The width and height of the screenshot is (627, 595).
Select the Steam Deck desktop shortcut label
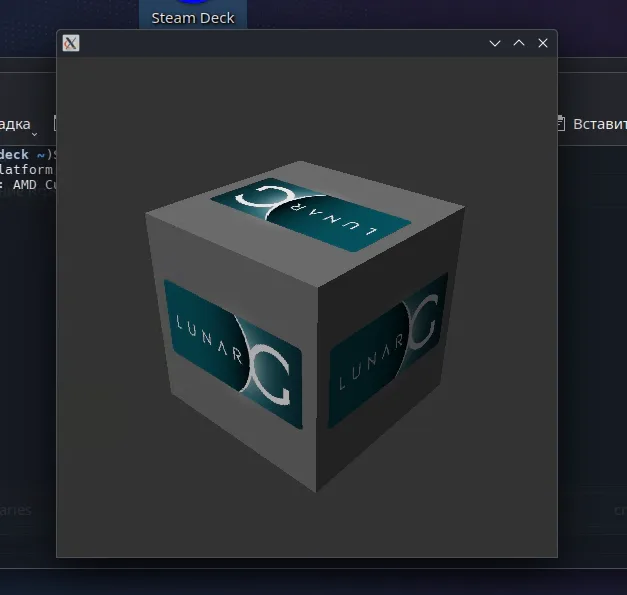pos(193,18)
